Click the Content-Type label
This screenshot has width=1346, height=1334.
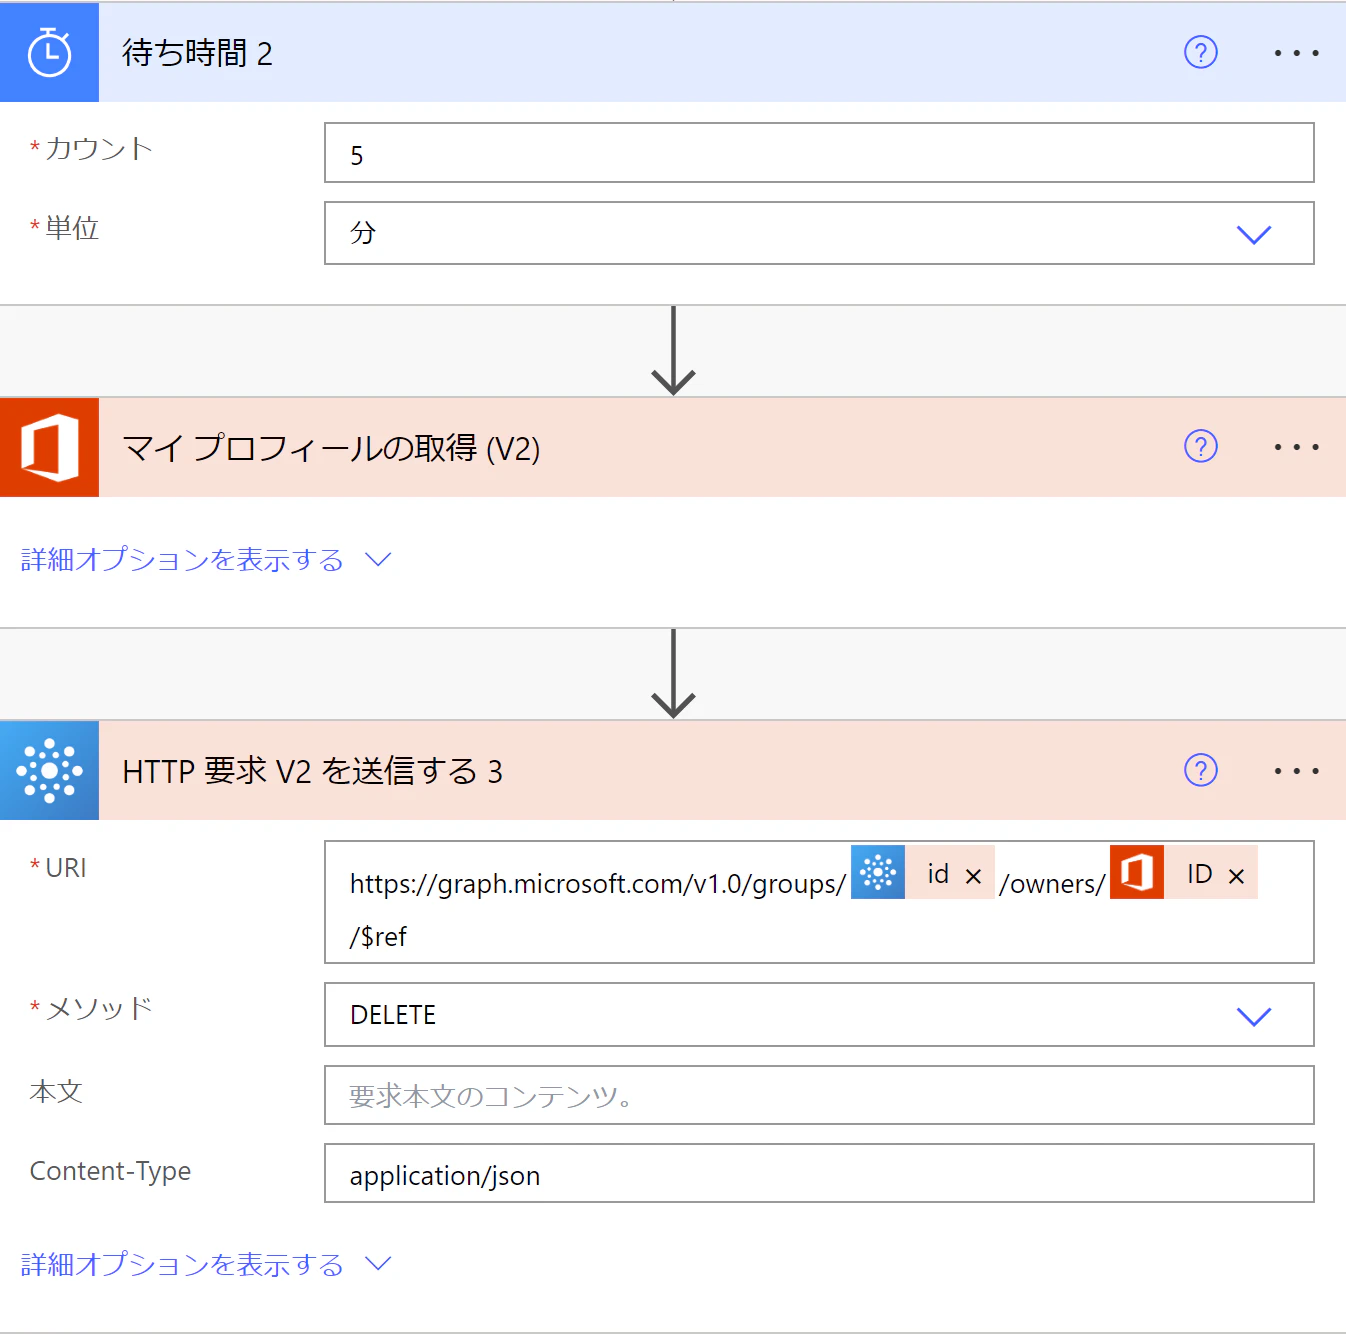(110, 1171)
